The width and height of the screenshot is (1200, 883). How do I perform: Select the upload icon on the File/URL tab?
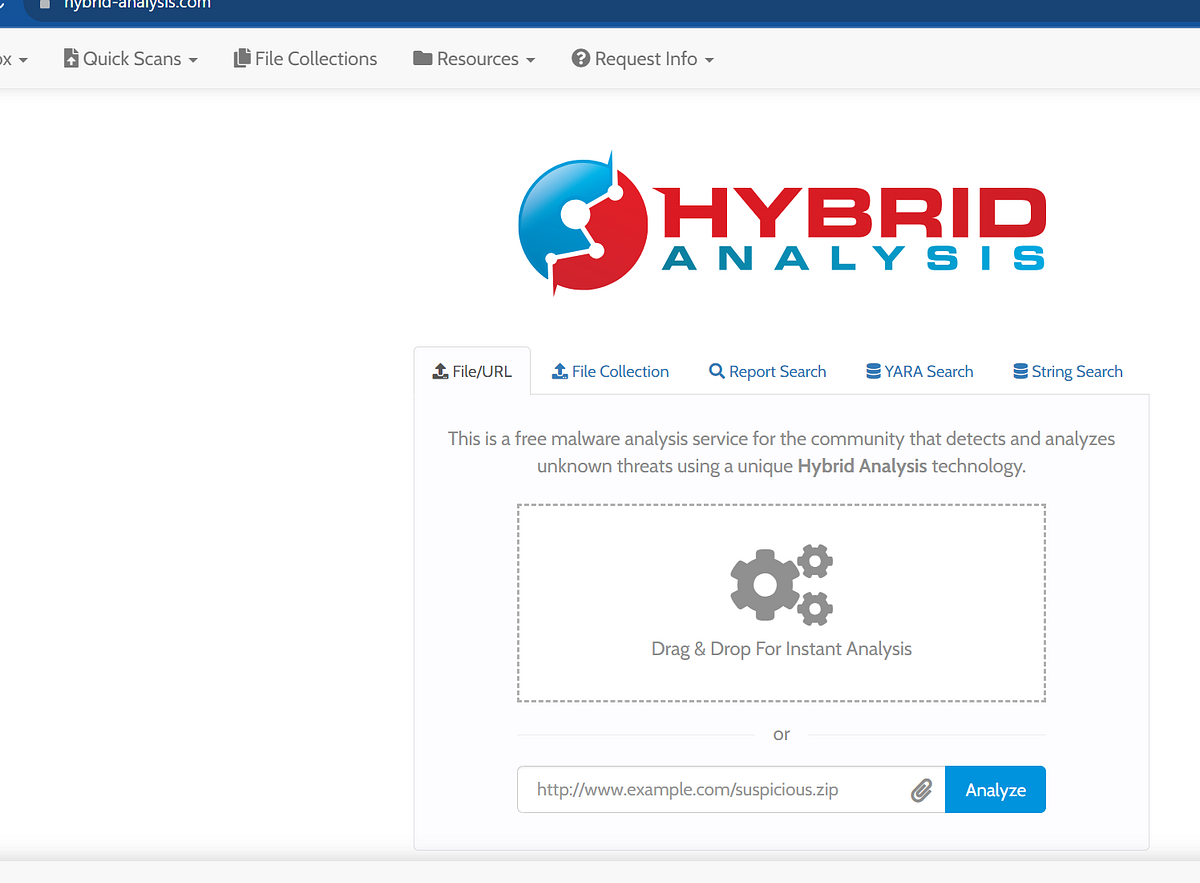(440, 370)
